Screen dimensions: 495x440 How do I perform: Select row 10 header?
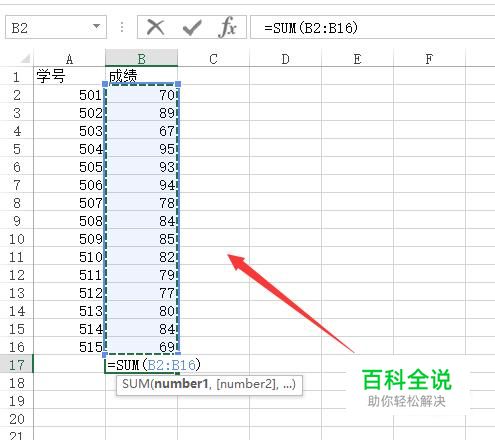17,239
